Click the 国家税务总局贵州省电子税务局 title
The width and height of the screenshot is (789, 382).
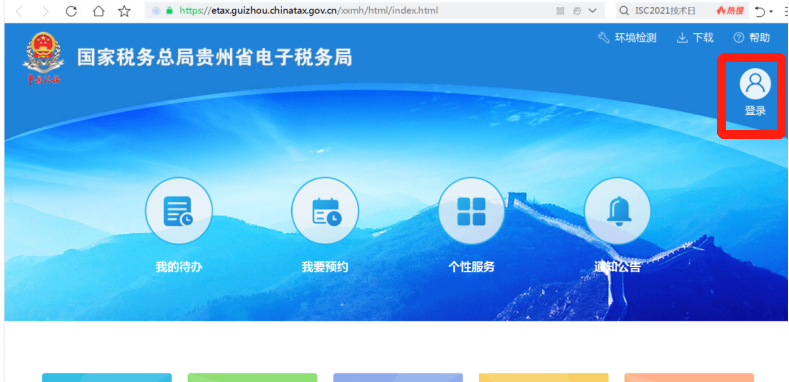[215, 57]
